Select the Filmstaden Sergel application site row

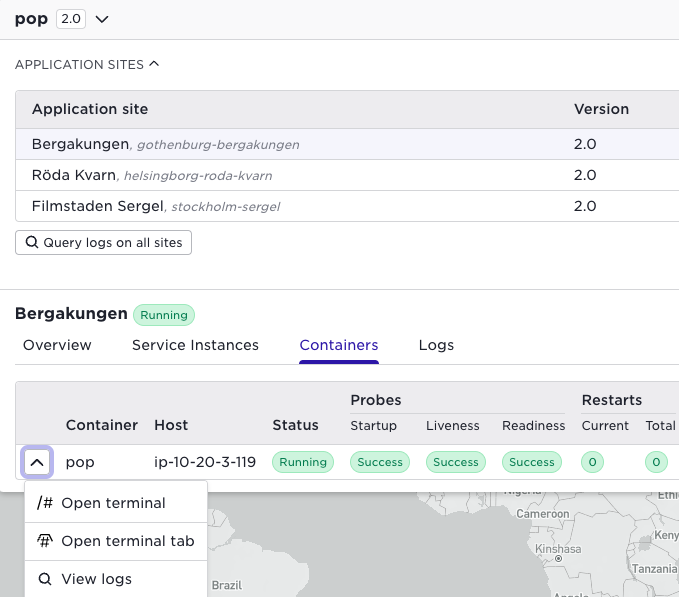pyautogui.click(x=347, y=206)
